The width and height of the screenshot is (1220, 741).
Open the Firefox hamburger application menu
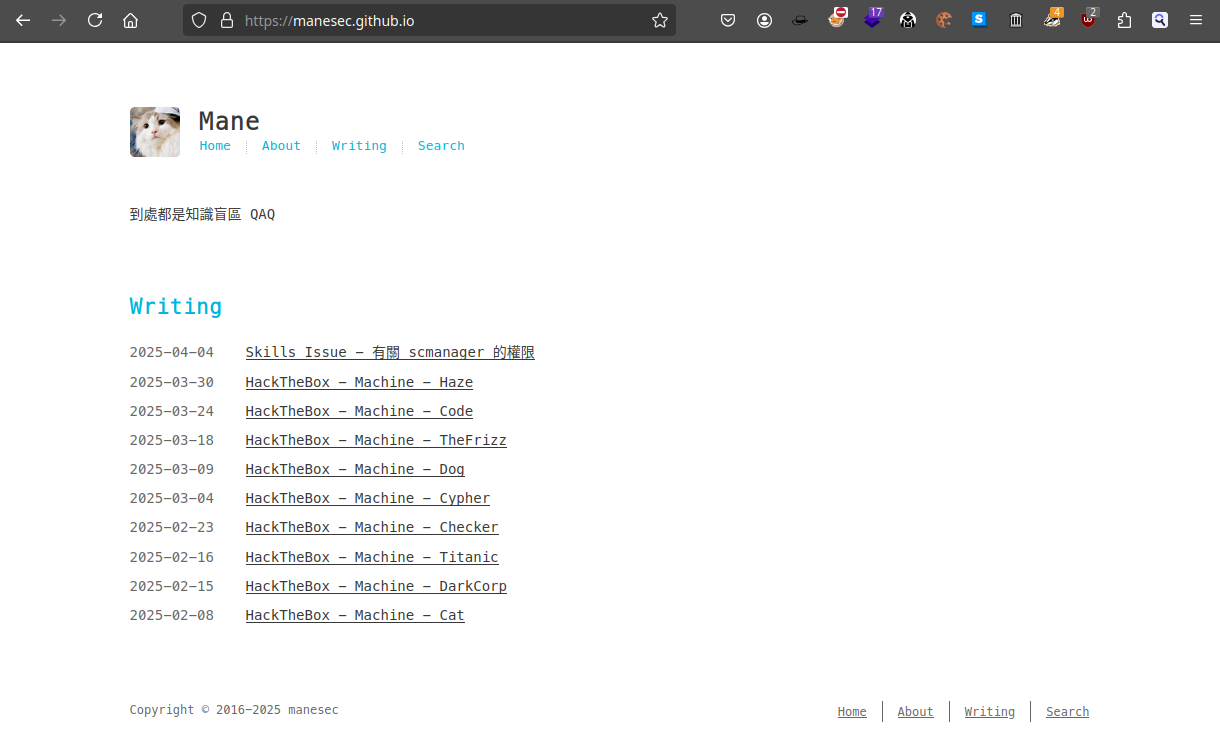(1196, 20)
